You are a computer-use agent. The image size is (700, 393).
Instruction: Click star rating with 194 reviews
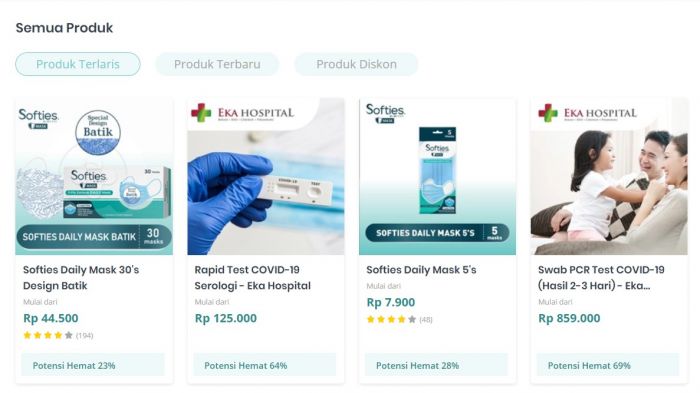(x=58, y=335)
